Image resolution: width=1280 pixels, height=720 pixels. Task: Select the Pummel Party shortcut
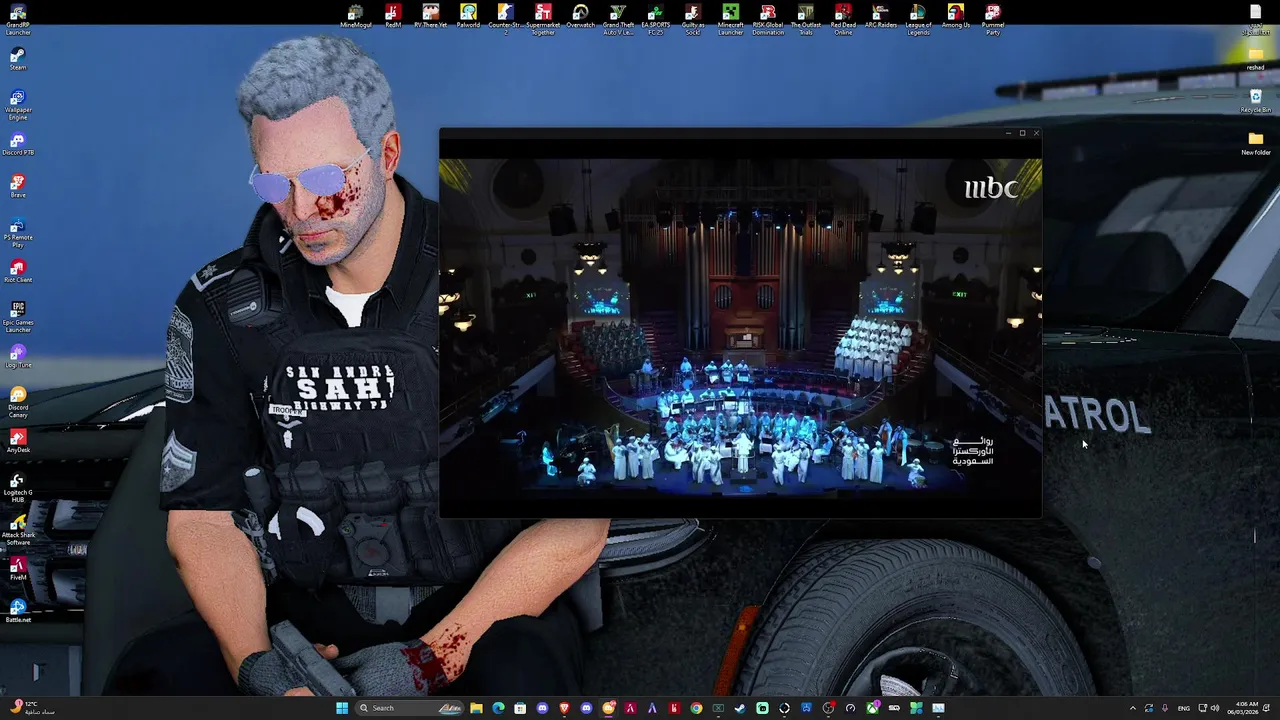(993, 19)
